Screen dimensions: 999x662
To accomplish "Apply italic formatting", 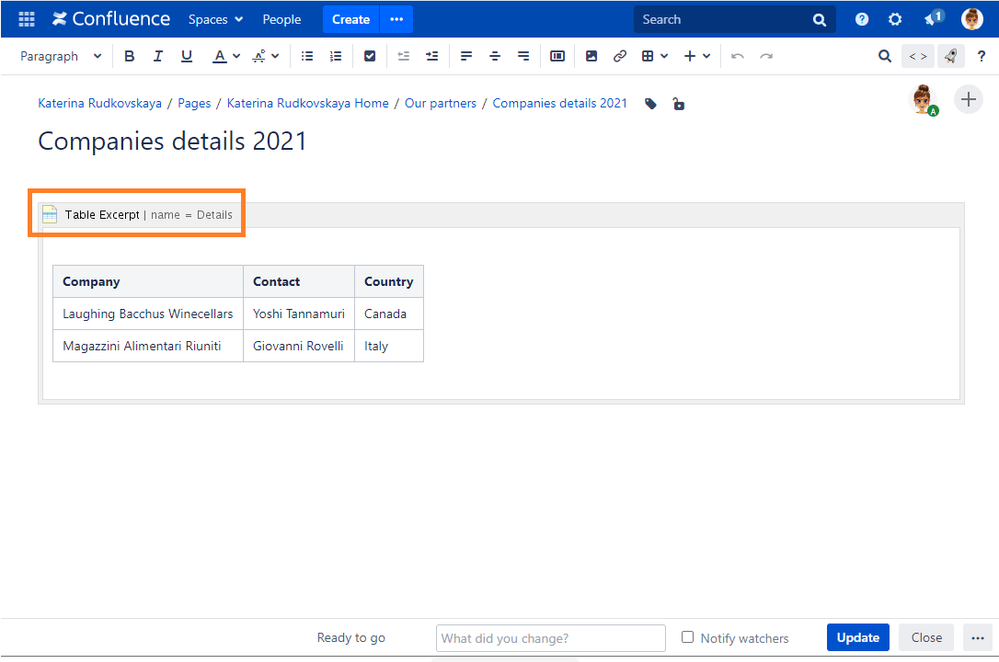I will pyautogui.click(x=157, y=56).
